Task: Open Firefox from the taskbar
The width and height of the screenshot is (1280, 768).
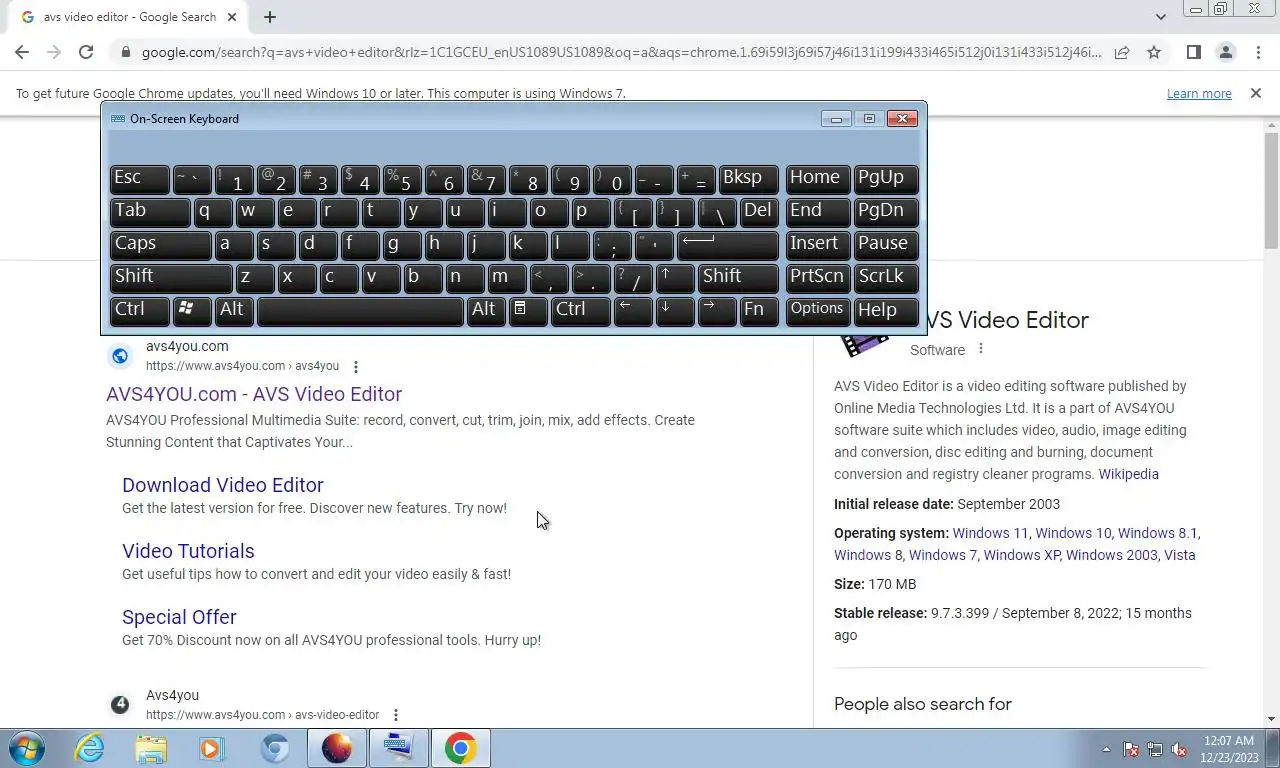Action: (x=337, y=748)
